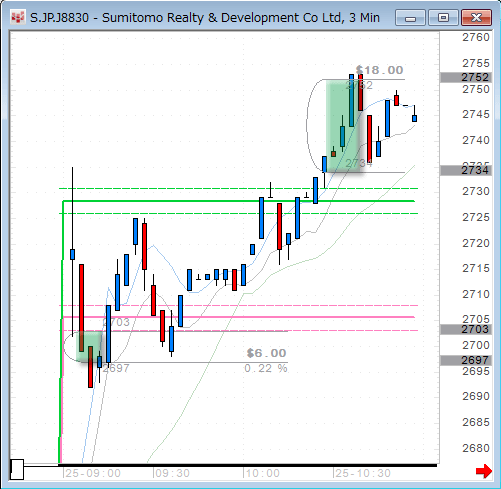
Task: Click the 2690 price axis label
Action: [x=476, y=396]
